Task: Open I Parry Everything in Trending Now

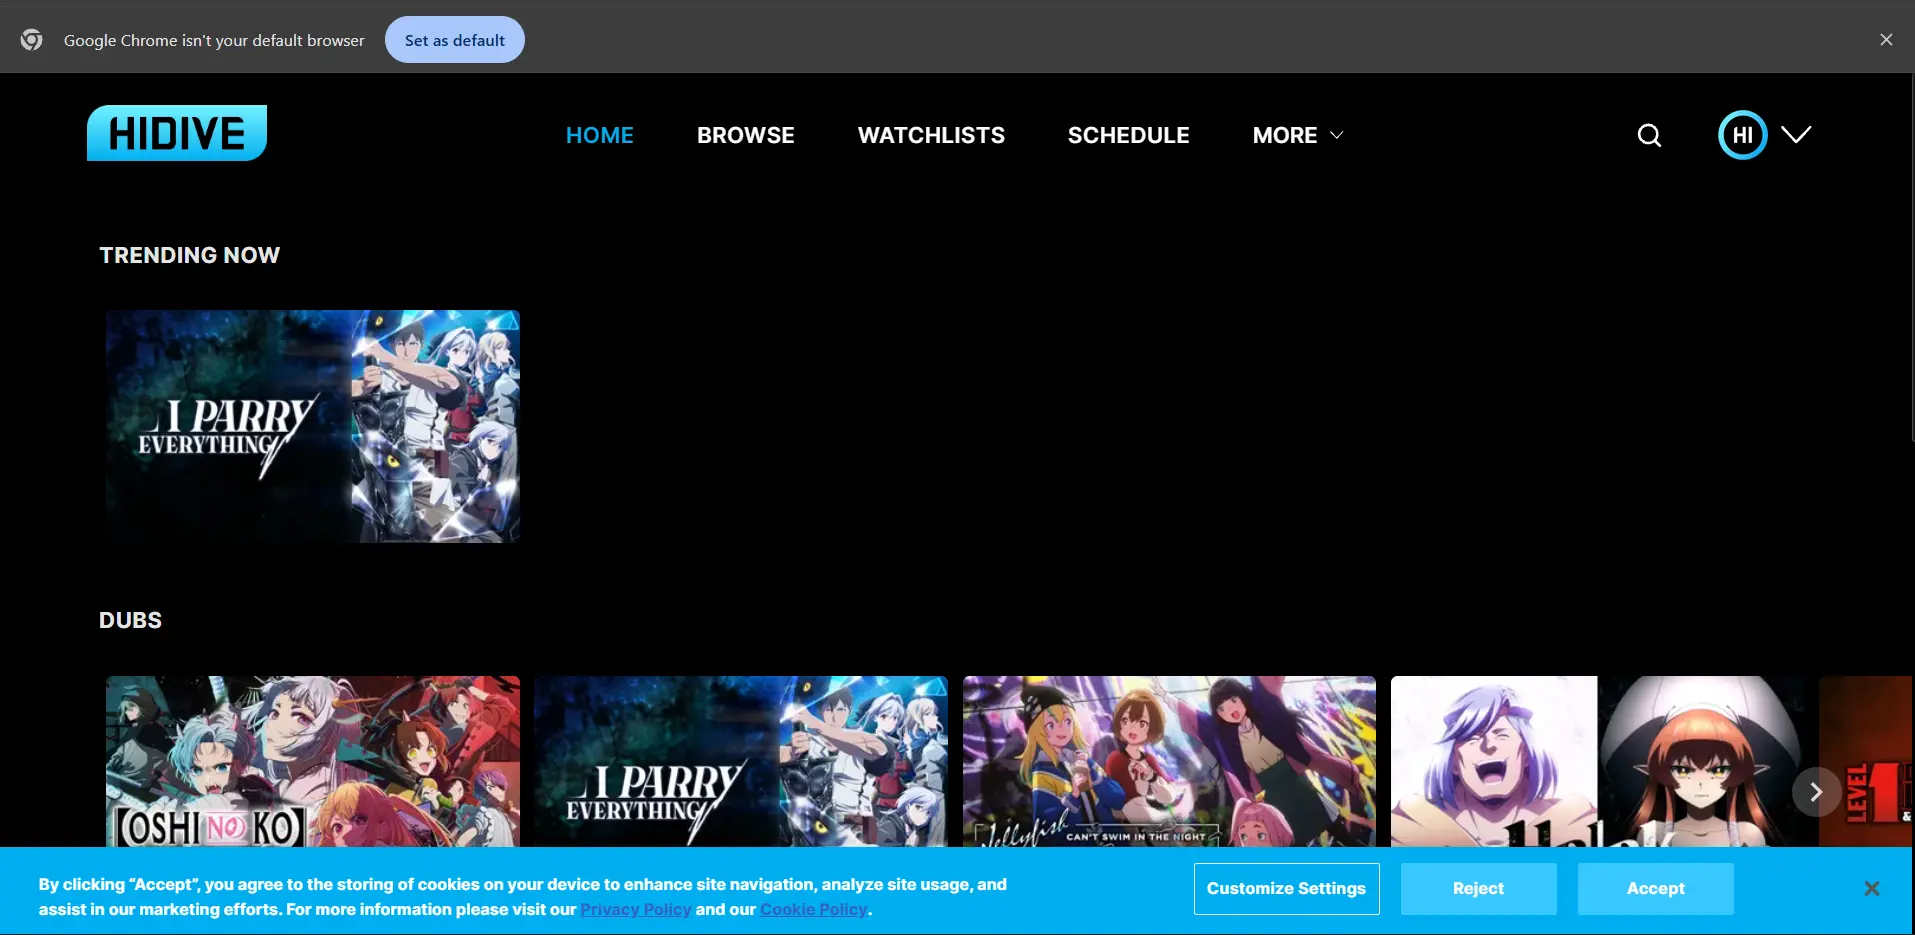Action: pos(313,426)
